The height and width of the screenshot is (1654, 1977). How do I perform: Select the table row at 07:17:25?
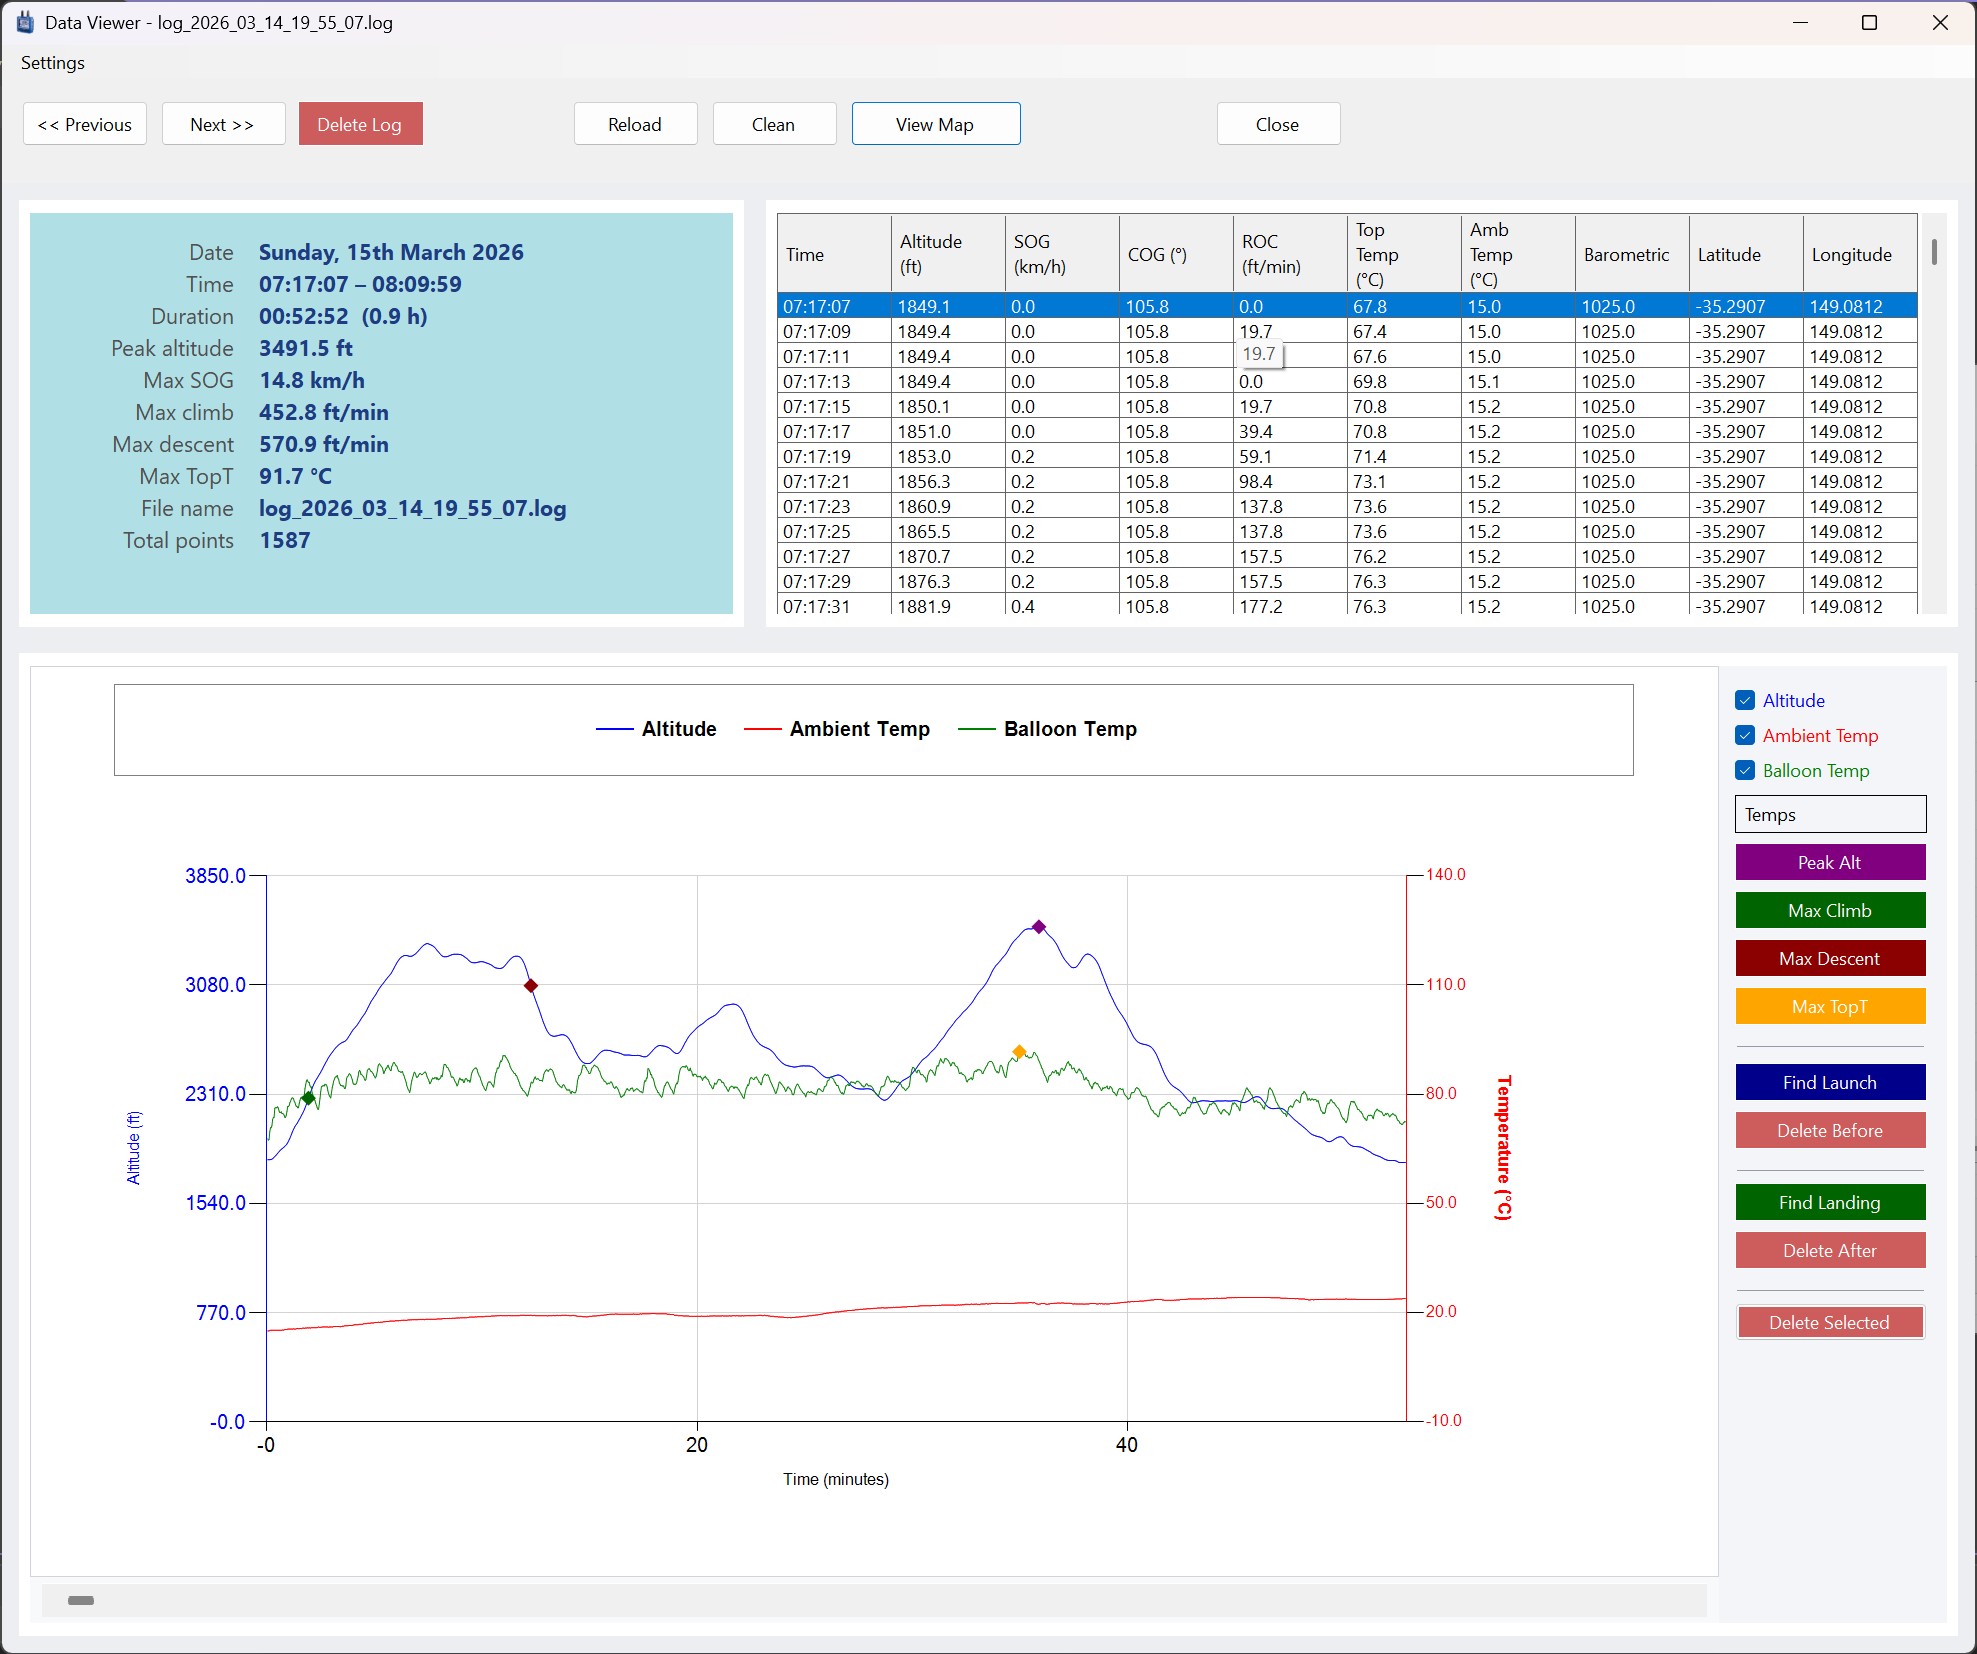coord(1347,531)
